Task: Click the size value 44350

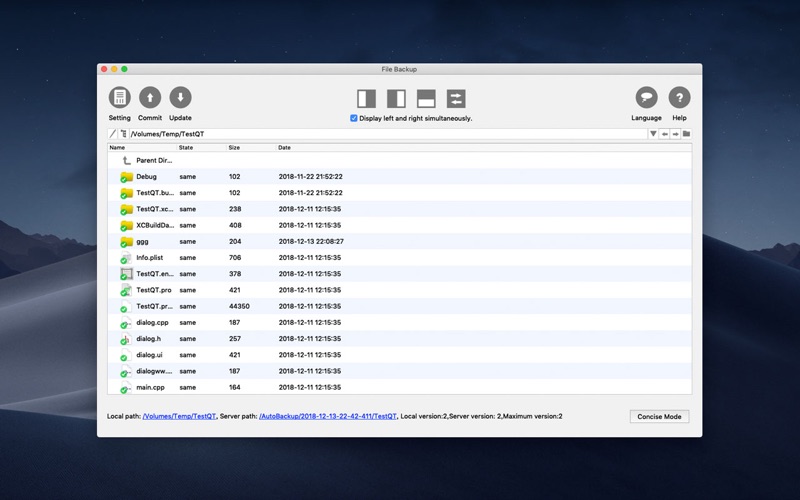Action: click(x=239, y=306)
